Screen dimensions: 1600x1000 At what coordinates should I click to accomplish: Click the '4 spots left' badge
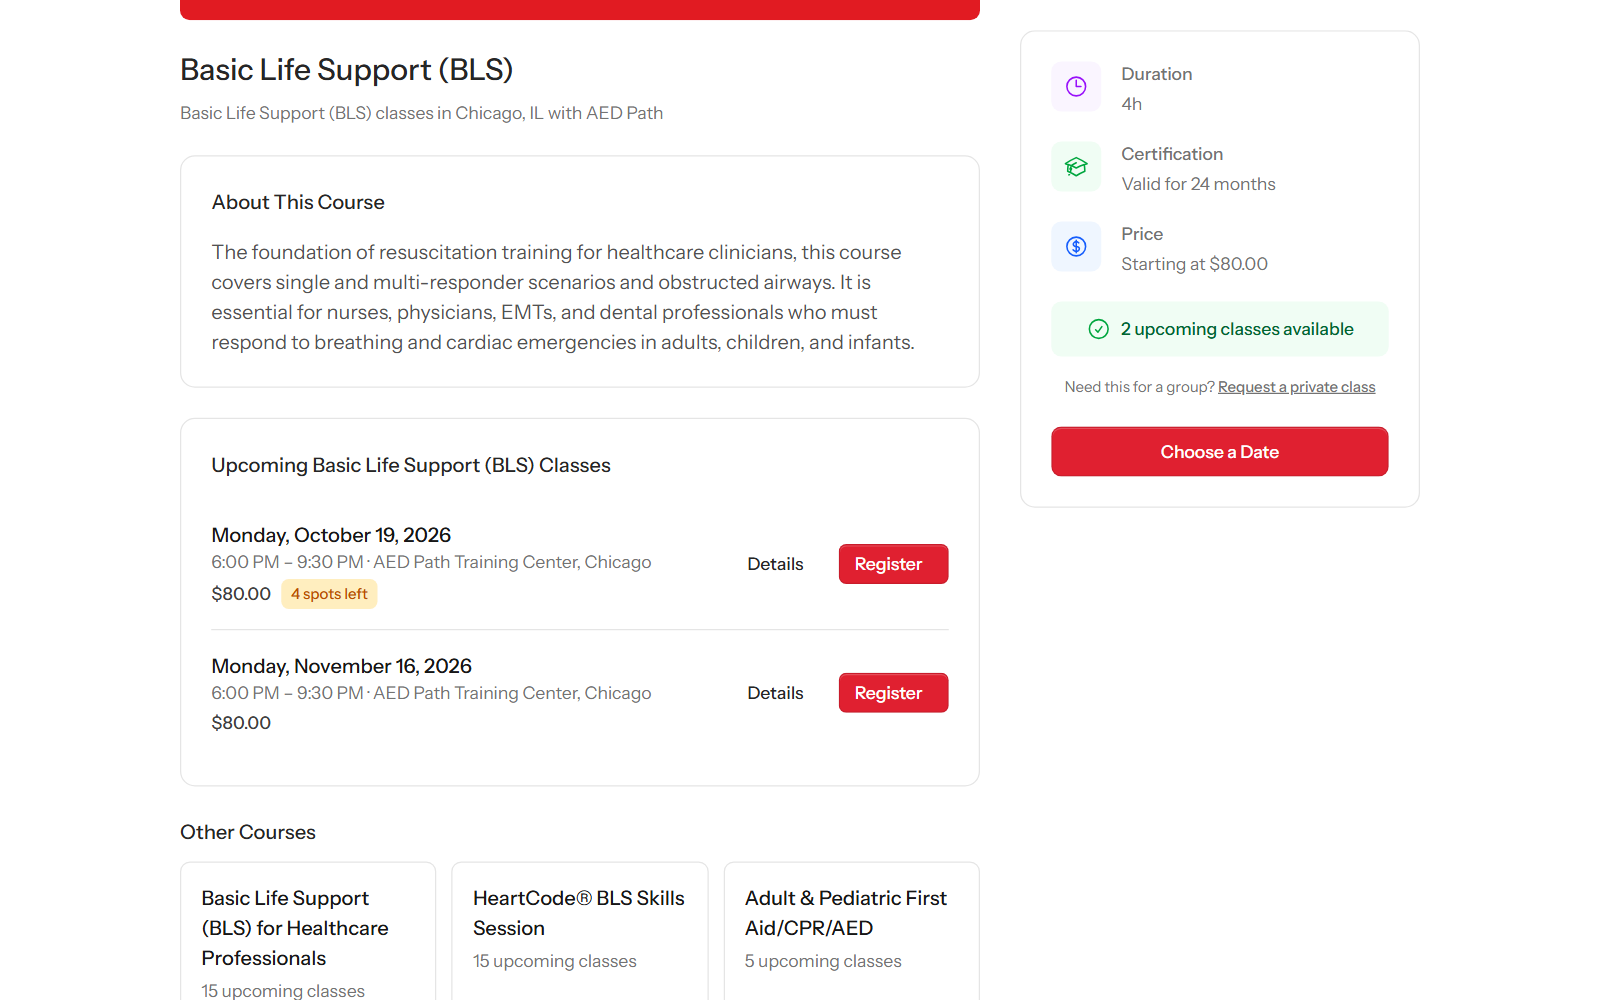[329, 594]
